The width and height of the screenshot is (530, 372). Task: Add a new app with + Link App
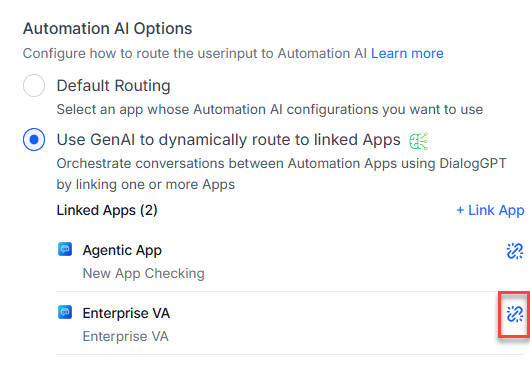pos(490,210)
